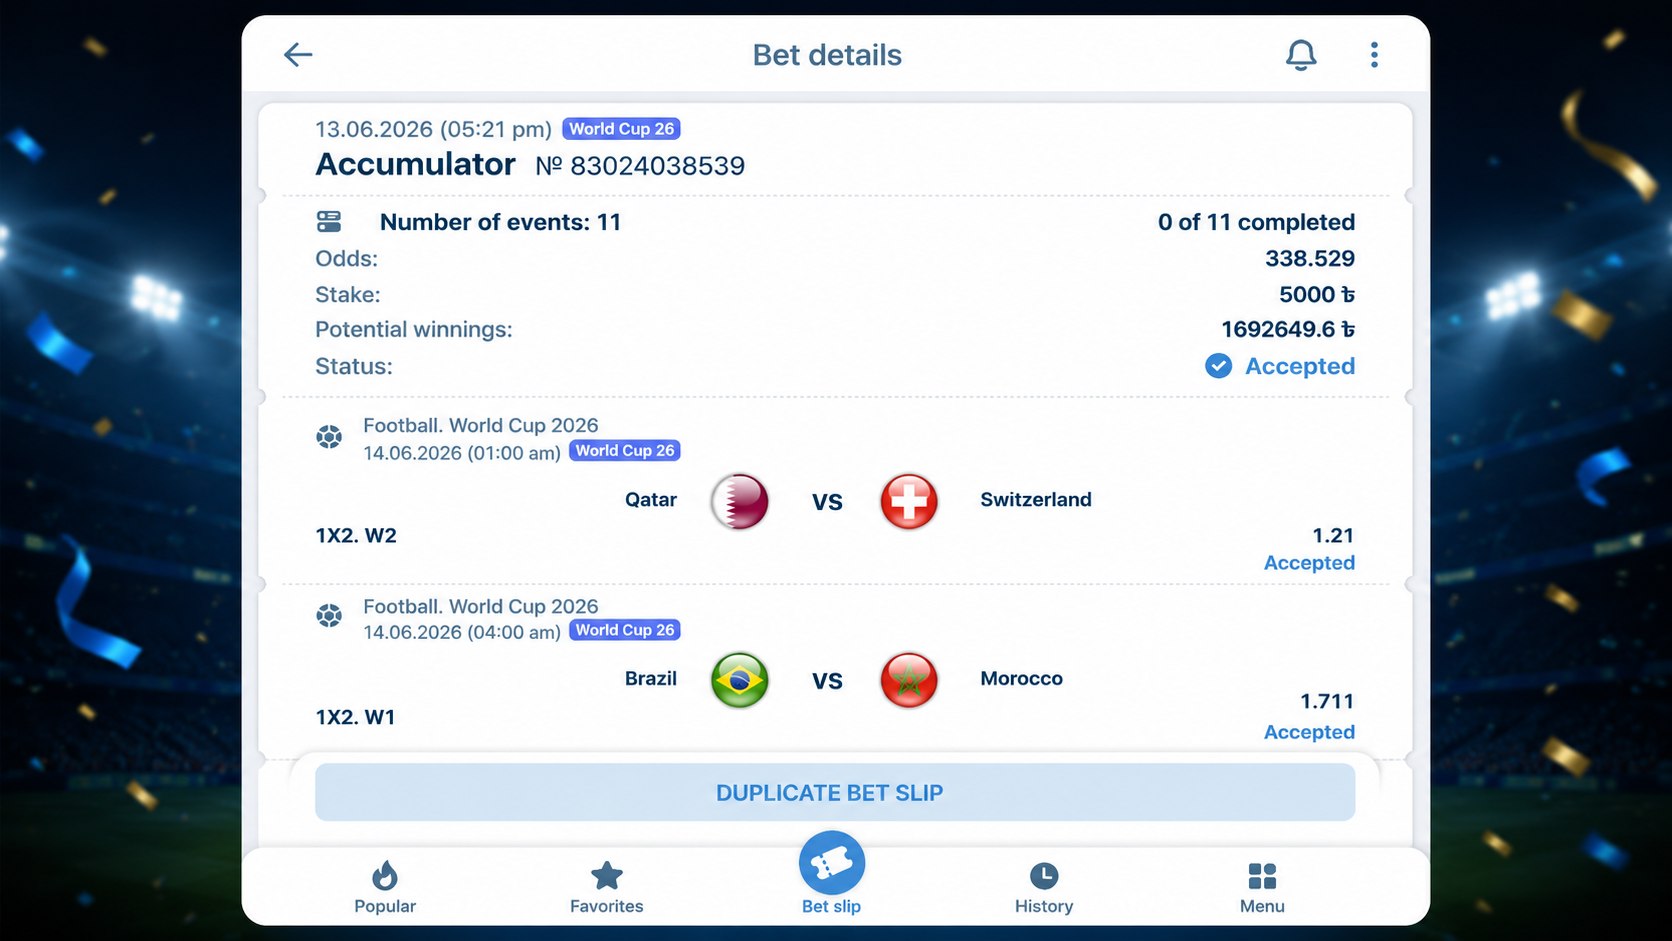
Task: Click World Cup 26 badge on Brazil match
Action: [x=625, y=630]
